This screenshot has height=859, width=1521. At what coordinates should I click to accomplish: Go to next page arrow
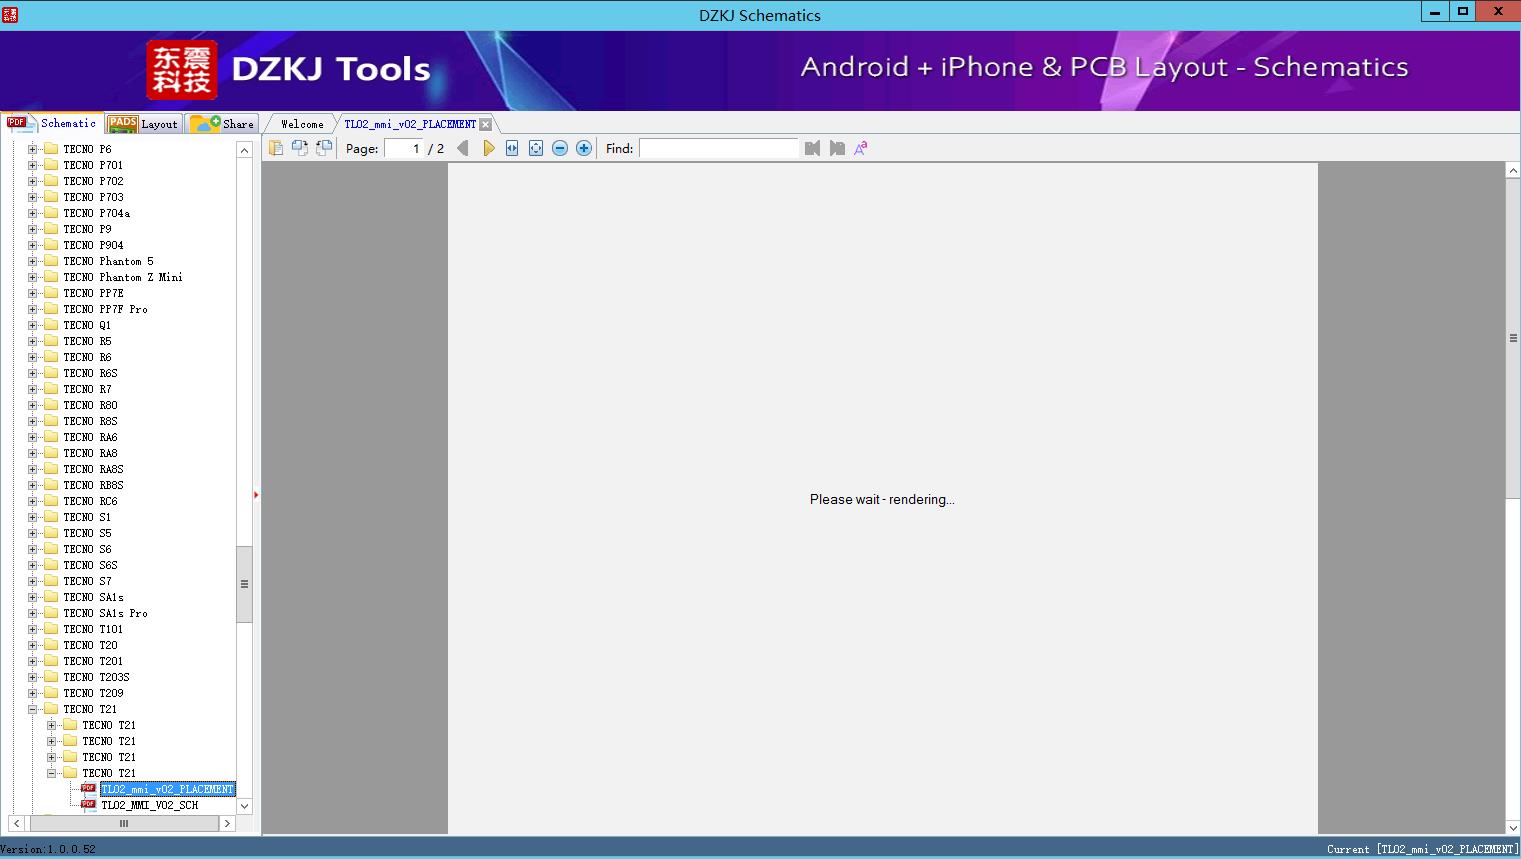(x=488, y=148)
